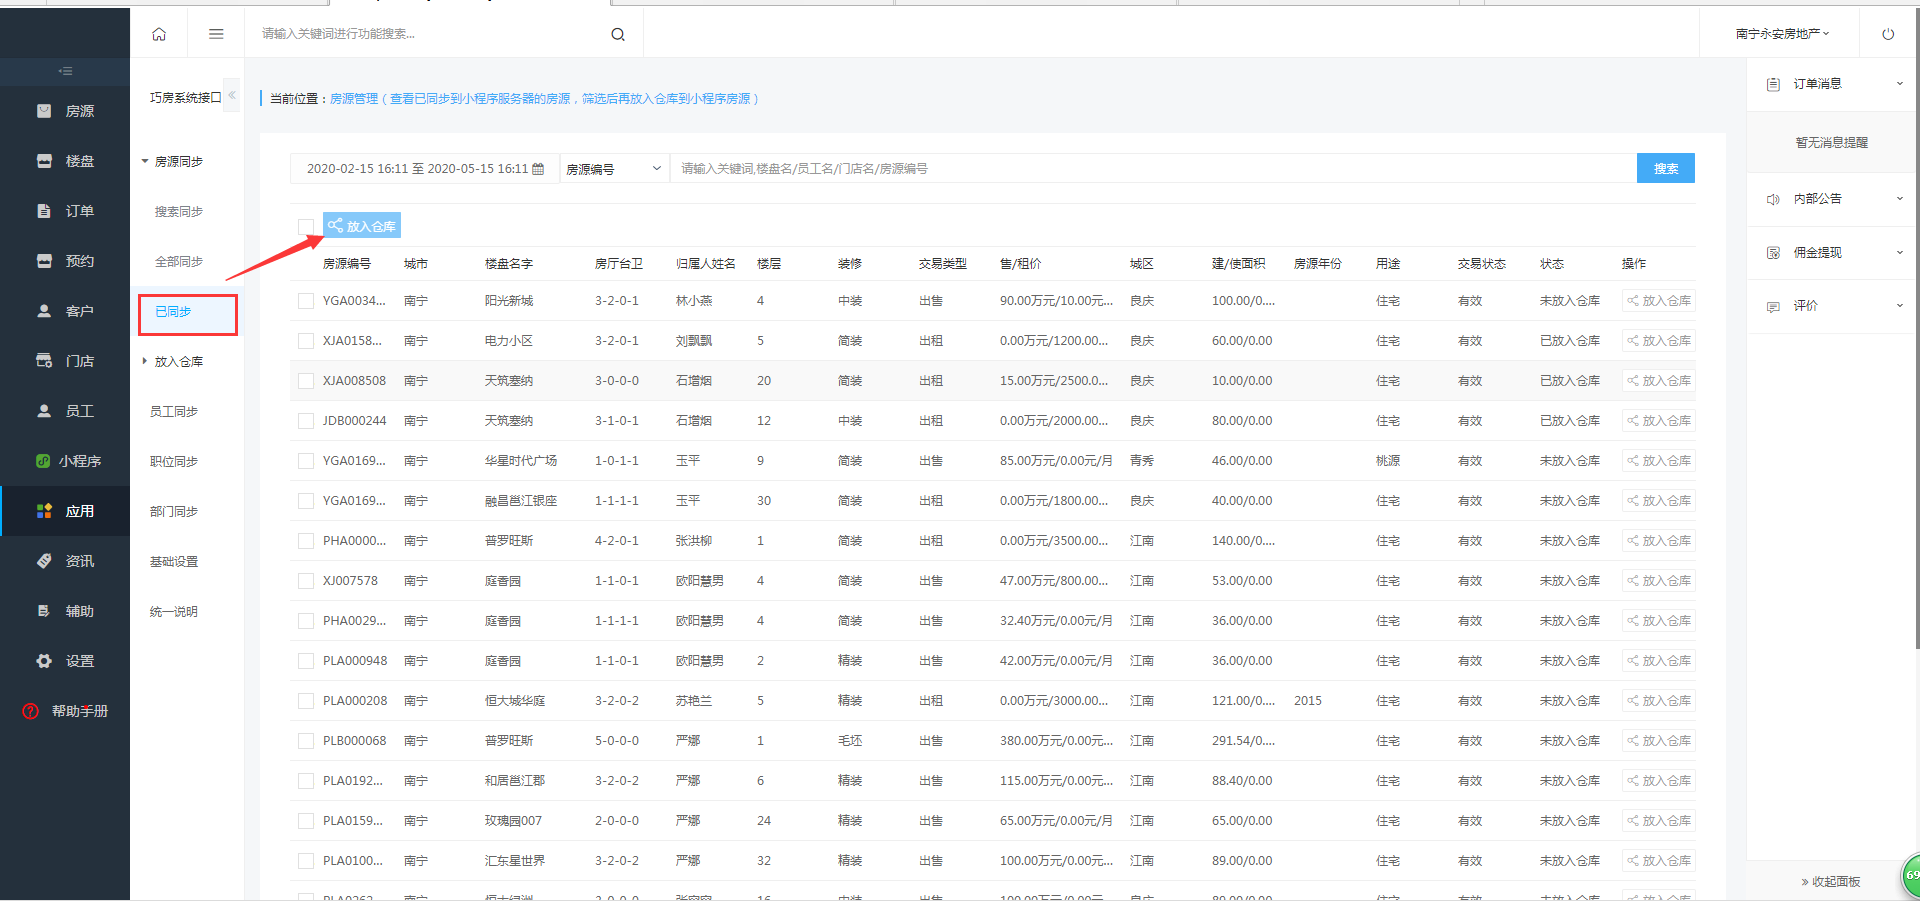This screenshot has height=901, width=1920.
Task: Open 帮助手册 help icon
Action: click(31, 711)
